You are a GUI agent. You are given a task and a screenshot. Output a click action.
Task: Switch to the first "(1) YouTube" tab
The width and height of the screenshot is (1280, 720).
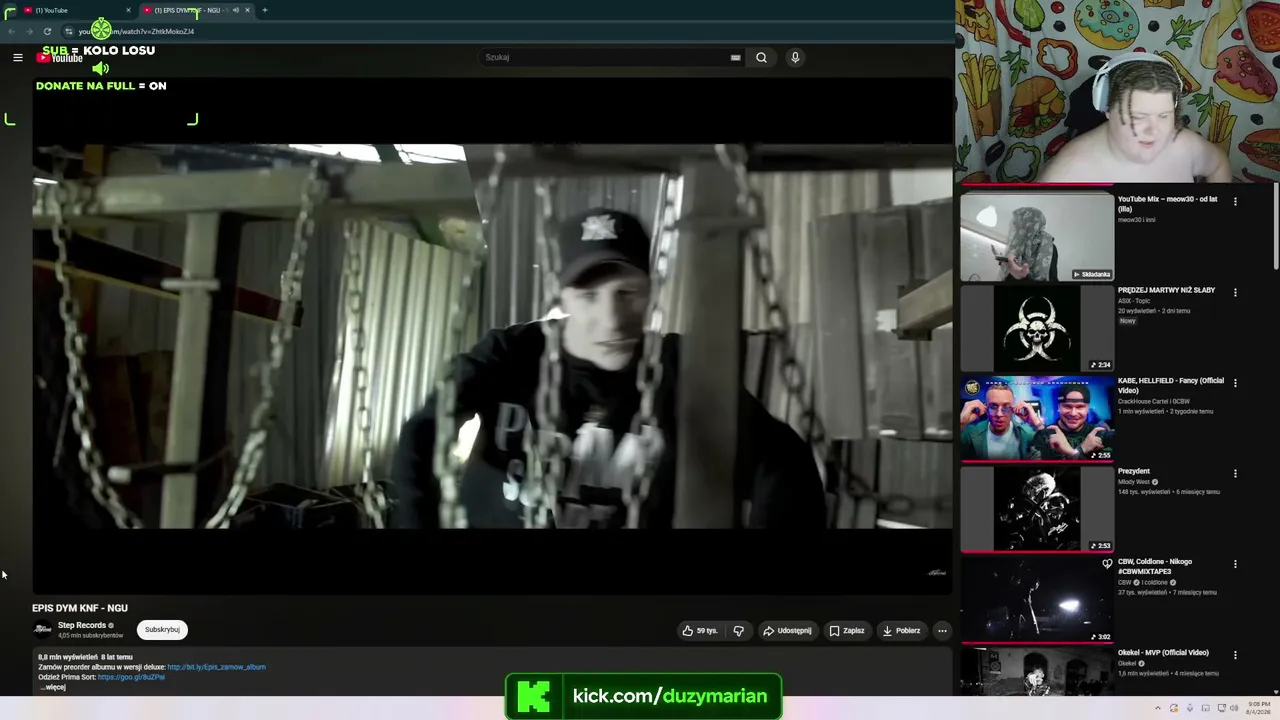[76, 10]
